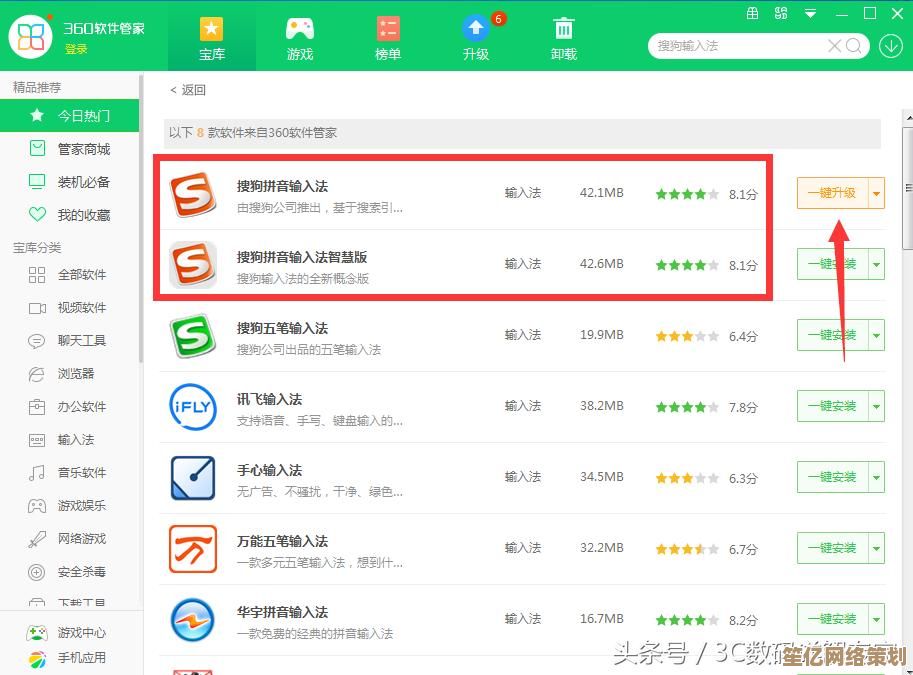Open install dropdown arrow for 手心输入法
This screenshot has height=675, width=913.
pos(877,478)
